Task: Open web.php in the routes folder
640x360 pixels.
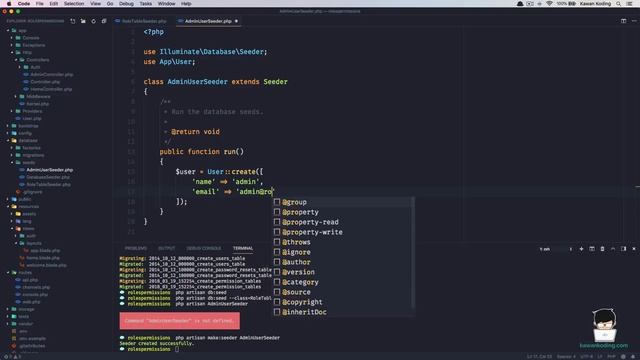Action: pyautogui.click(x=31, y=302)
